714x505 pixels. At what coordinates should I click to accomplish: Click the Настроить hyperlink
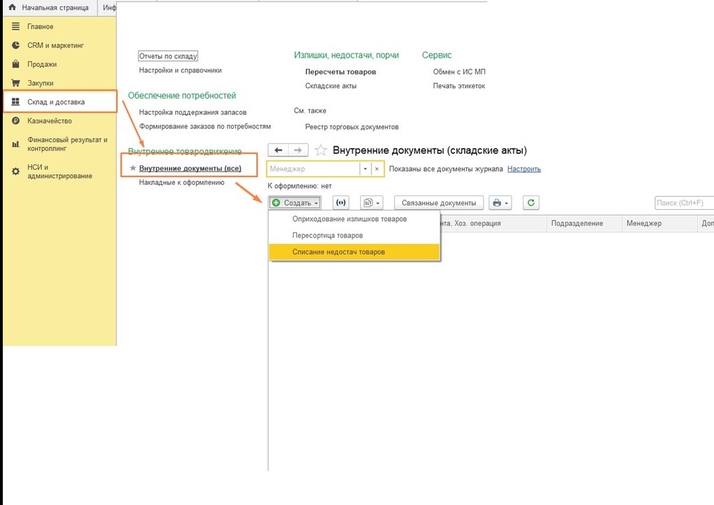(x=523, y=169)
